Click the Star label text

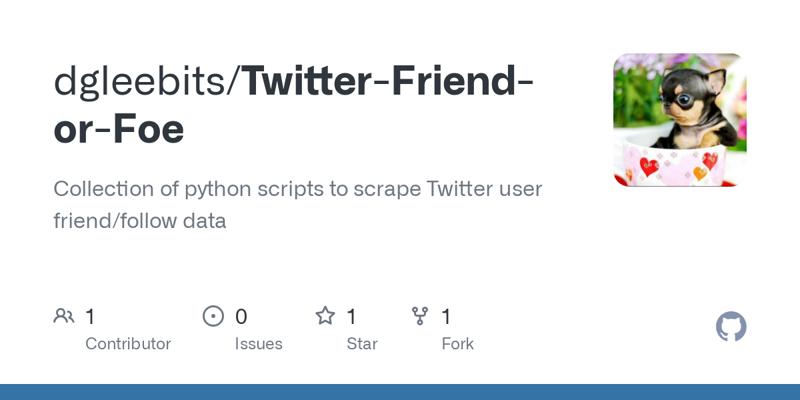pyautogui.click(x=362, y=343)
